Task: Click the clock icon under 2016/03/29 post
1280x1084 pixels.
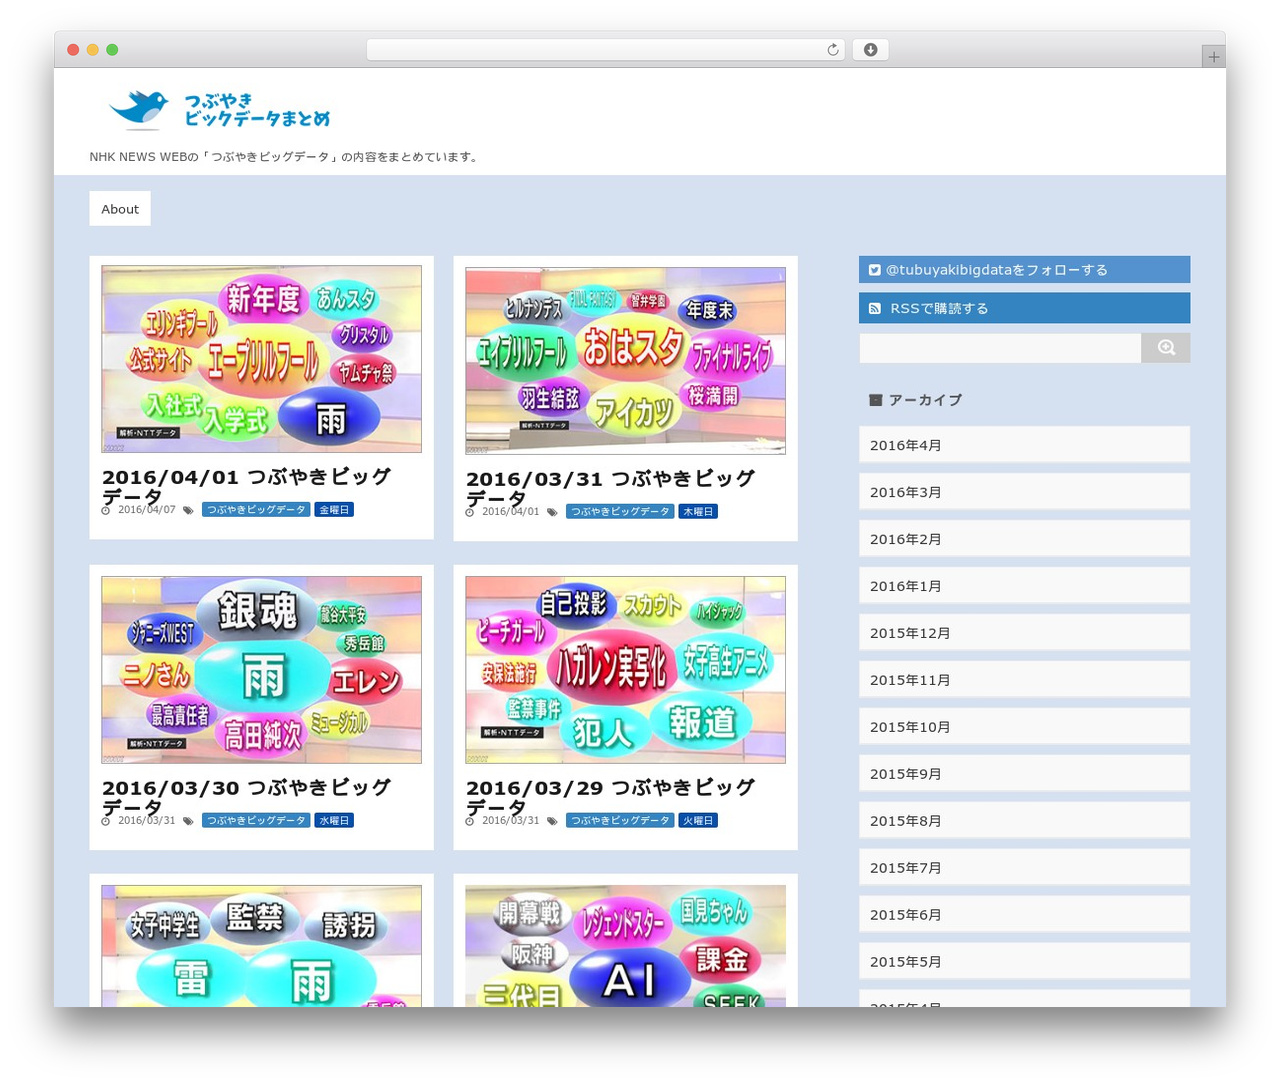Action: click(470, 821)
